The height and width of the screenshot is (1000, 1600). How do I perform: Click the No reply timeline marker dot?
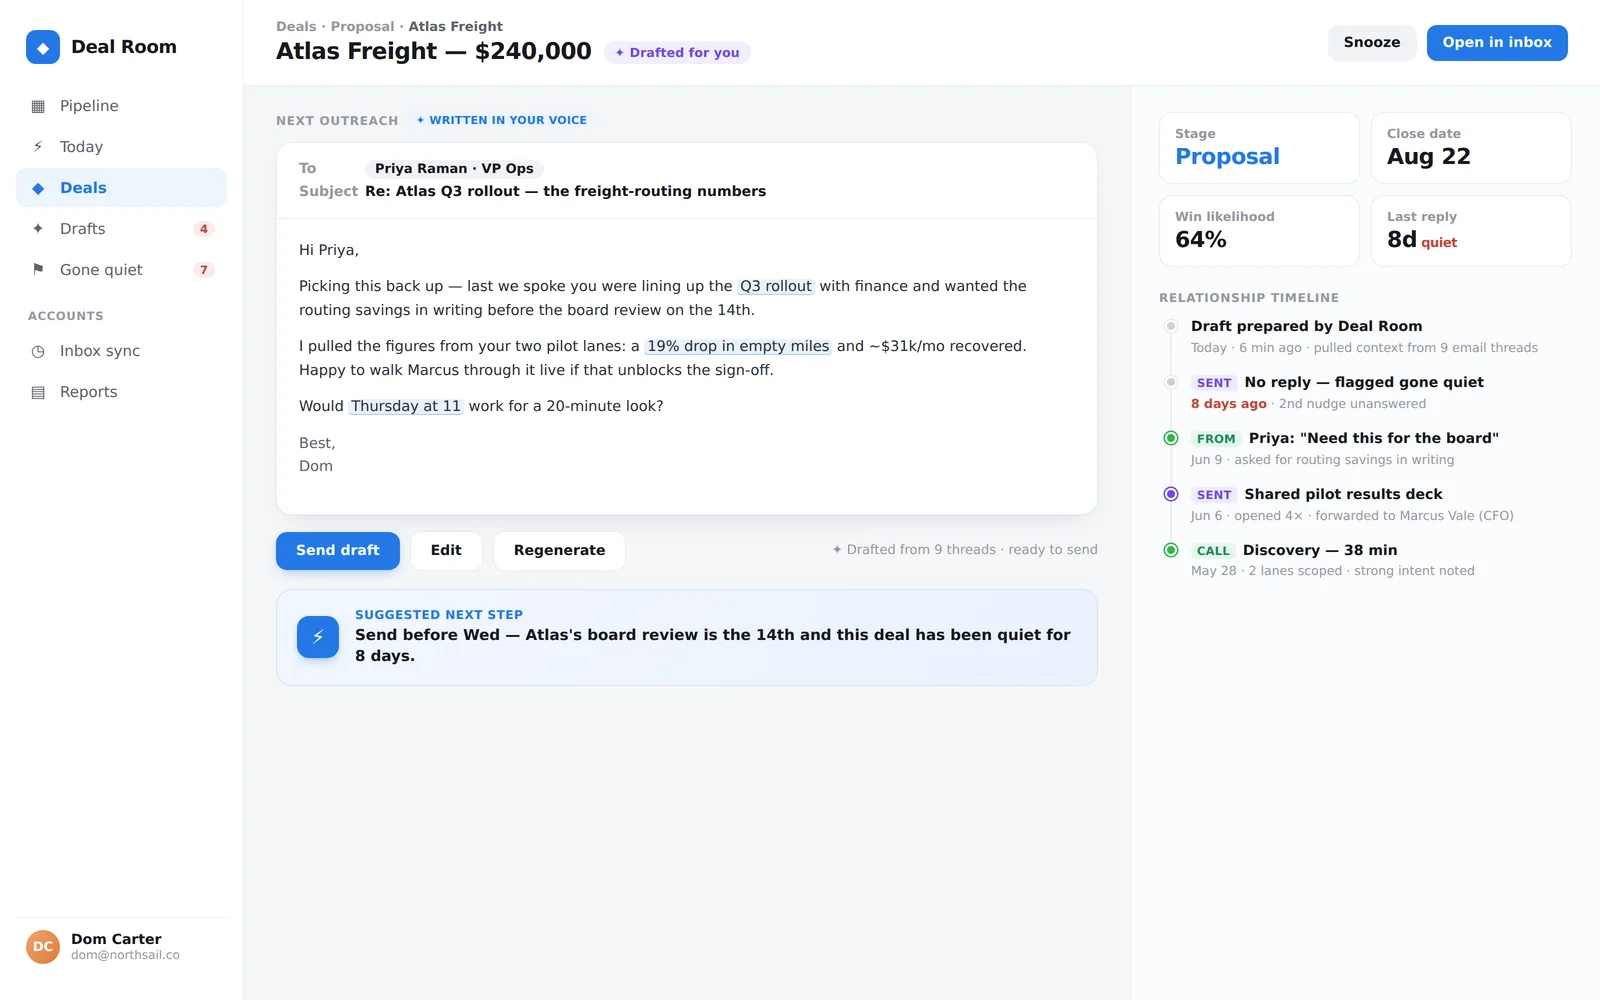pyautogui.click(x=1171, y=382)
